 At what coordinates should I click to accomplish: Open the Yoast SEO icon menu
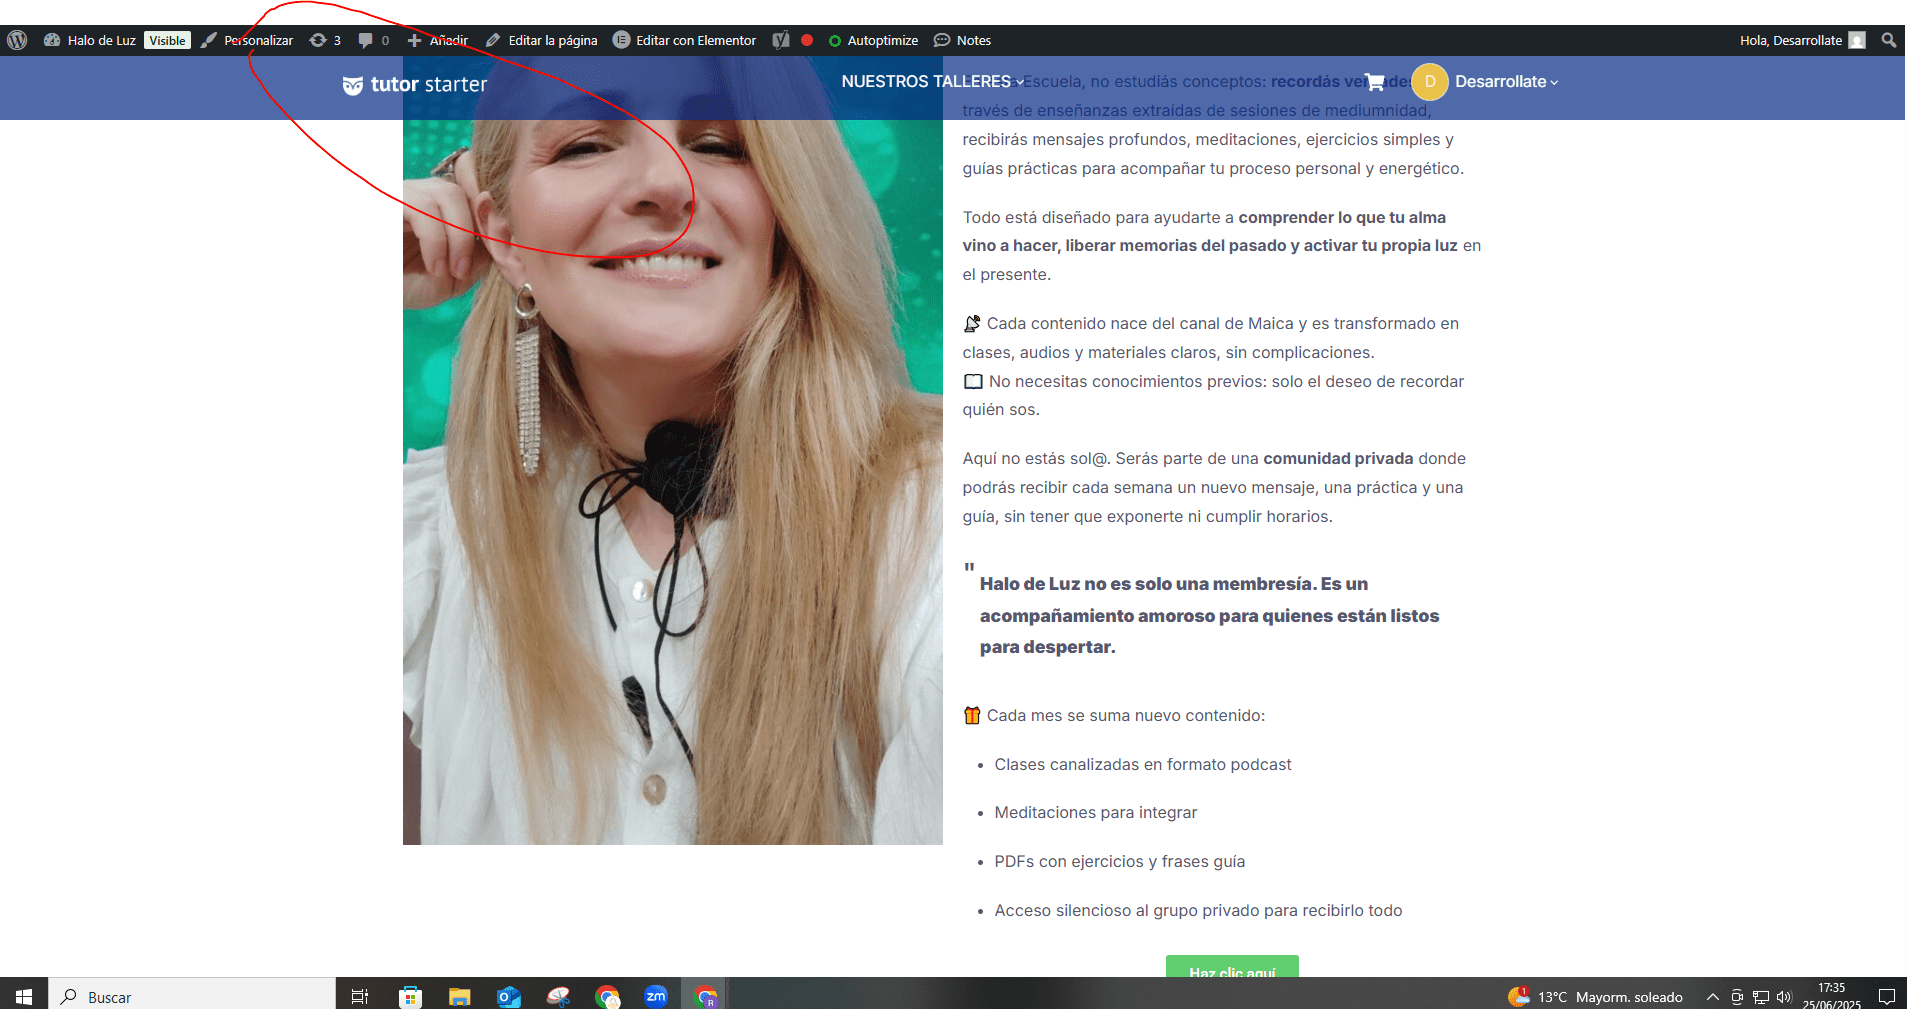pos(781,40)
